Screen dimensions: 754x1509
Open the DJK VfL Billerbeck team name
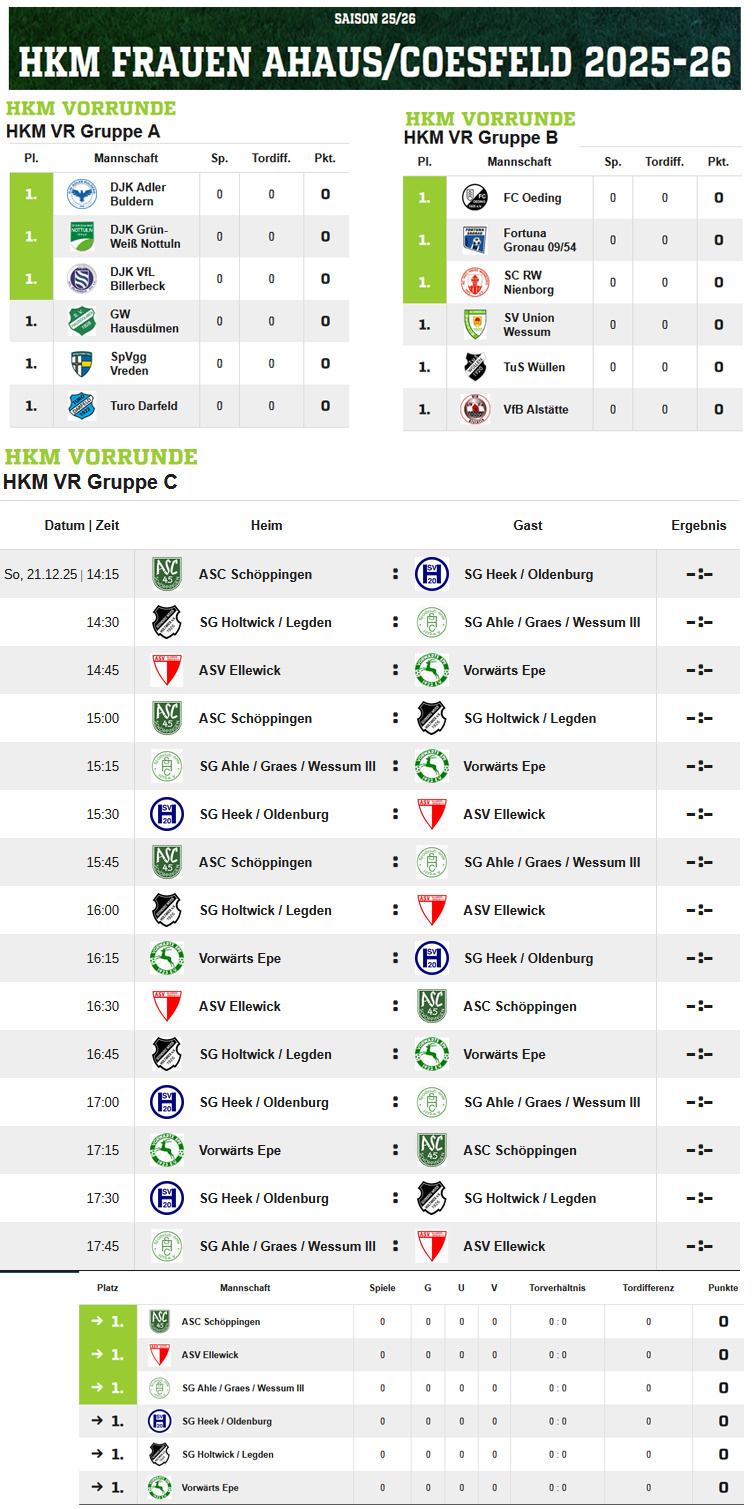[137, 278]
